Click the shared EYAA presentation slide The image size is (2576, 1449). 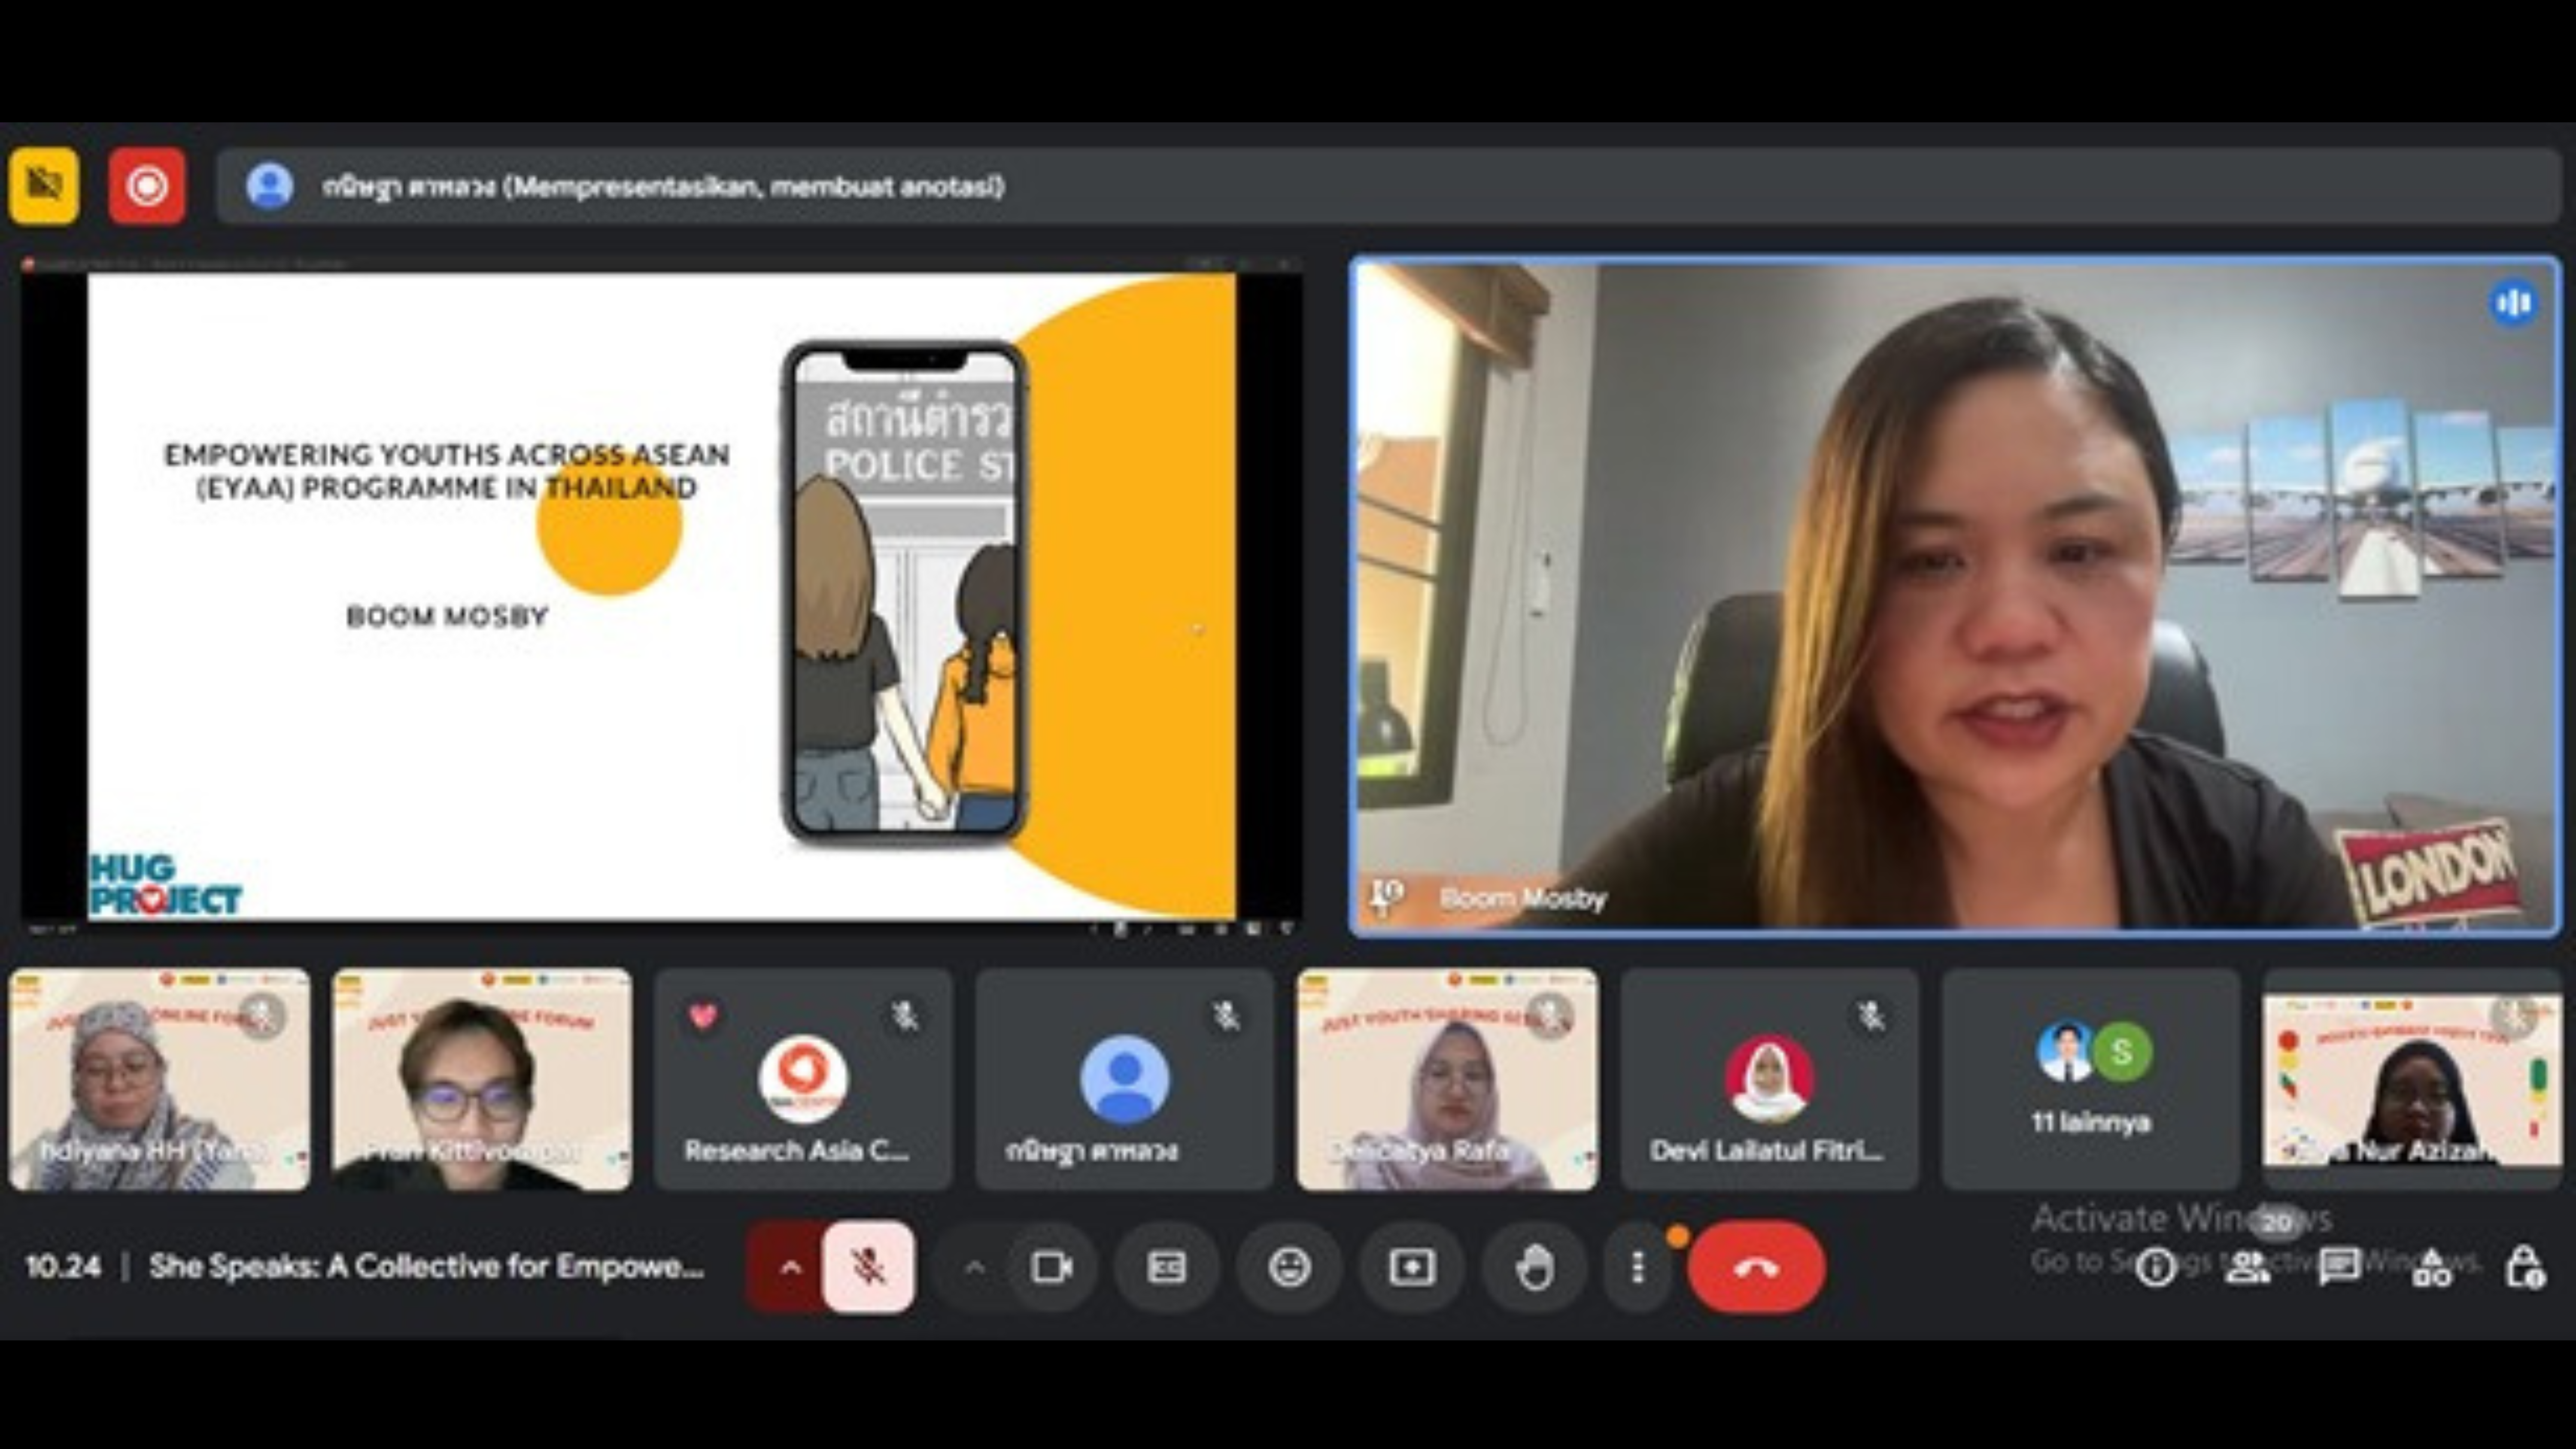(x=661, y=596)
